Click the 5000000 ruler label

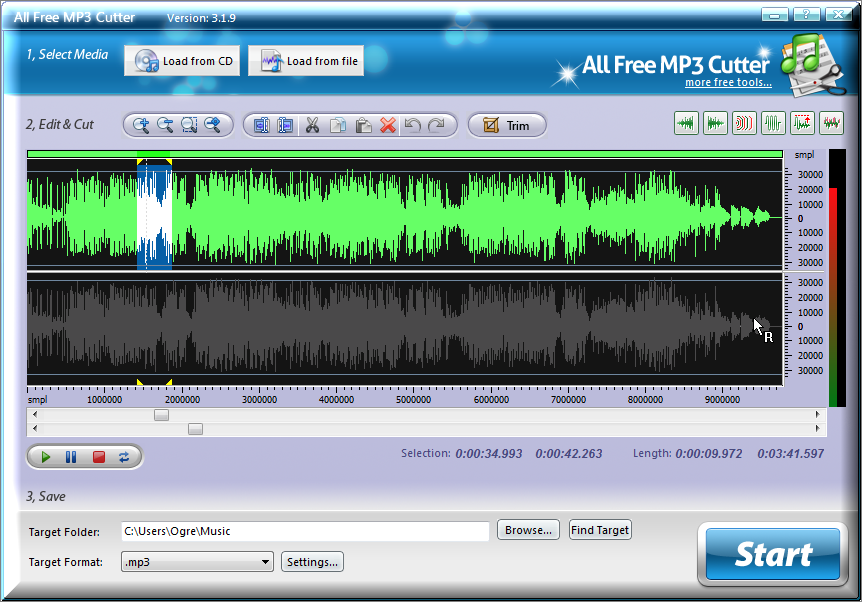point(413,400)
